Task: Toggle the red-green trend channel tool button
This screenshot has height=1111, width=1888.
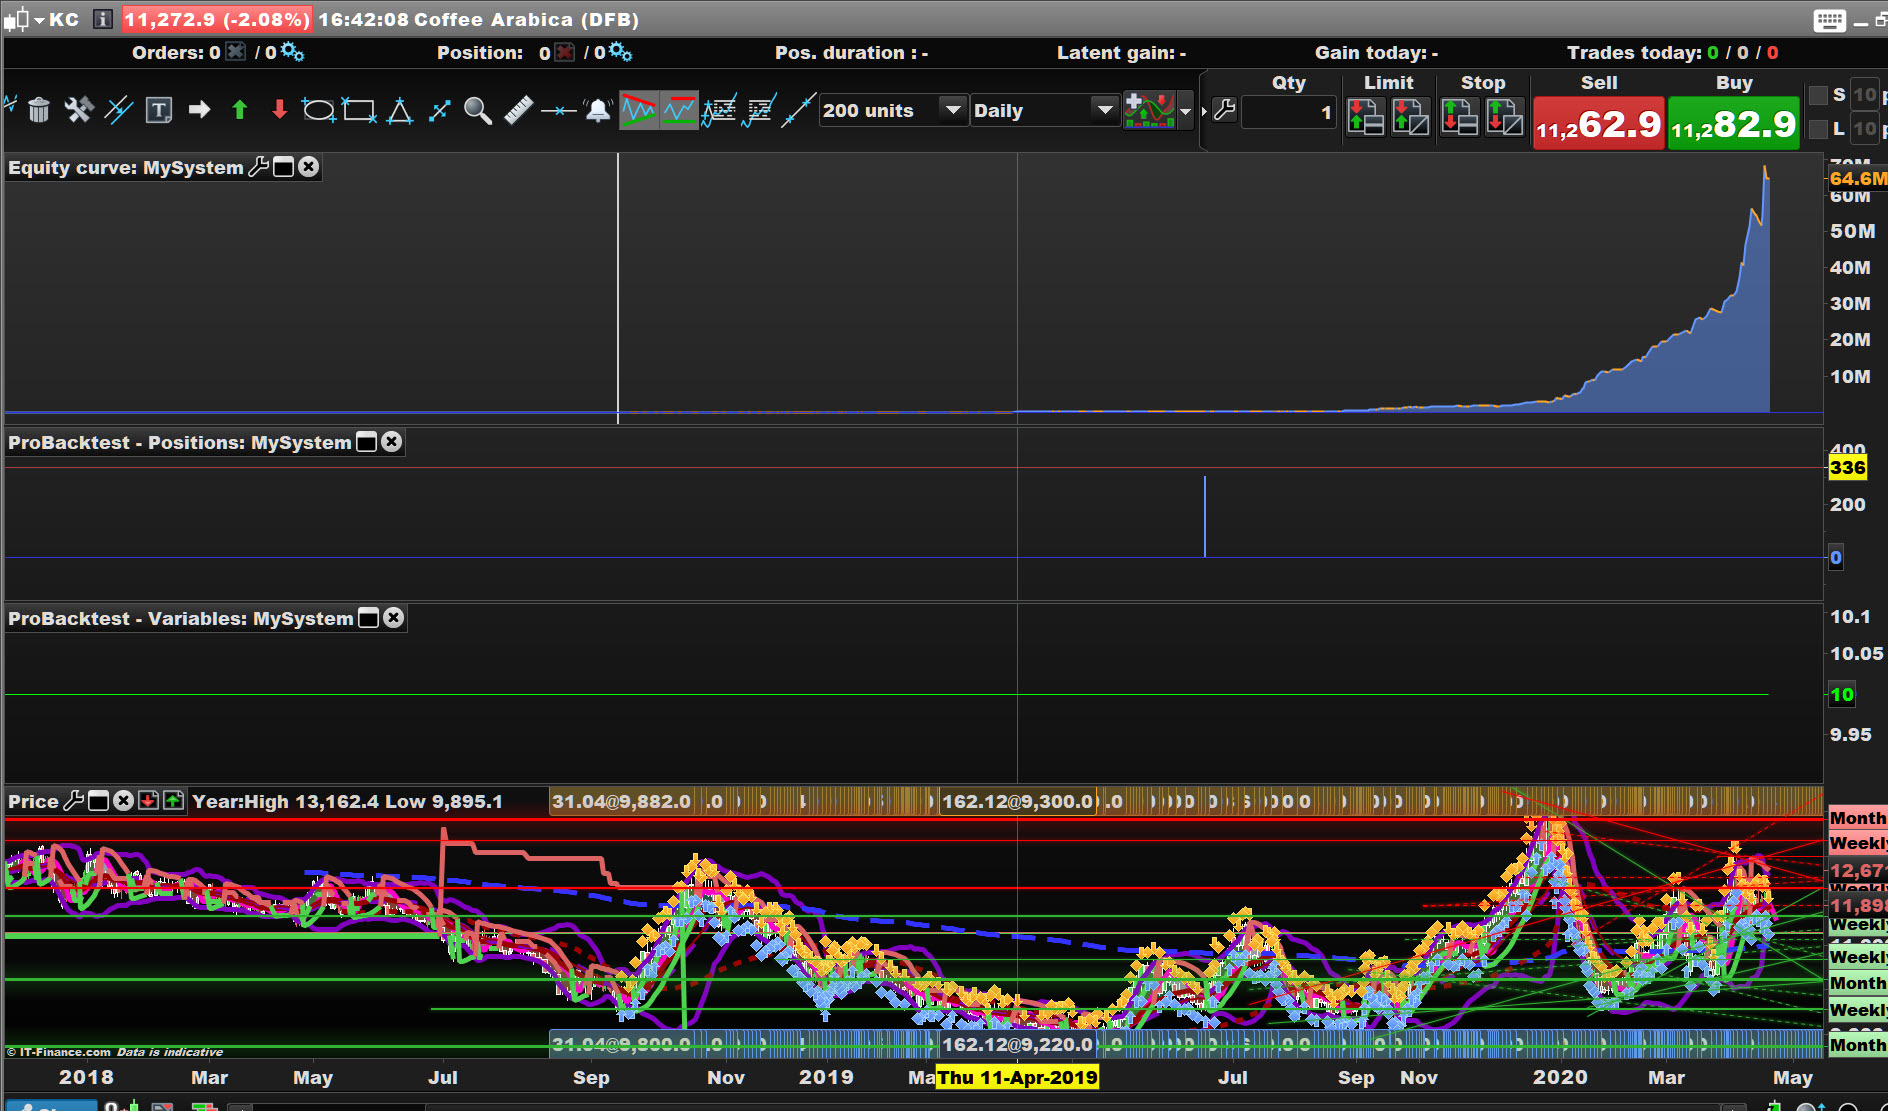Action: (639, 110)
